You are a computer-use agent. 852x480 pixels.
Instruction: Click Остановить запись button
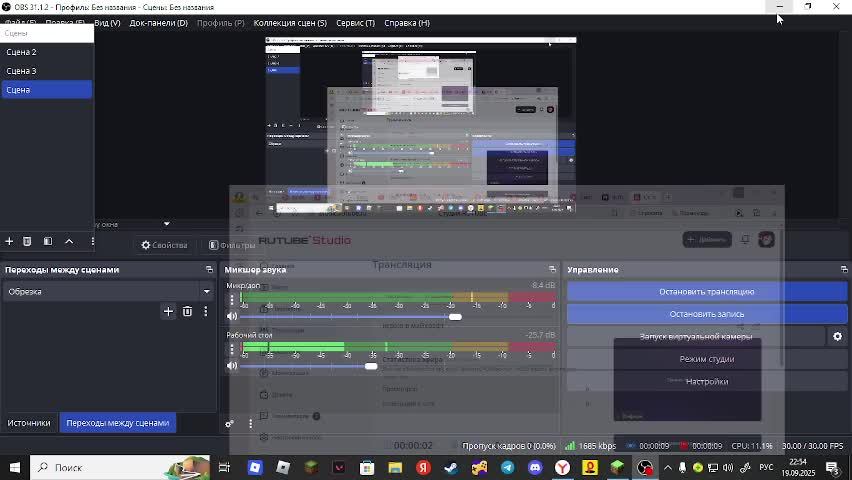[x=707, y=314]
